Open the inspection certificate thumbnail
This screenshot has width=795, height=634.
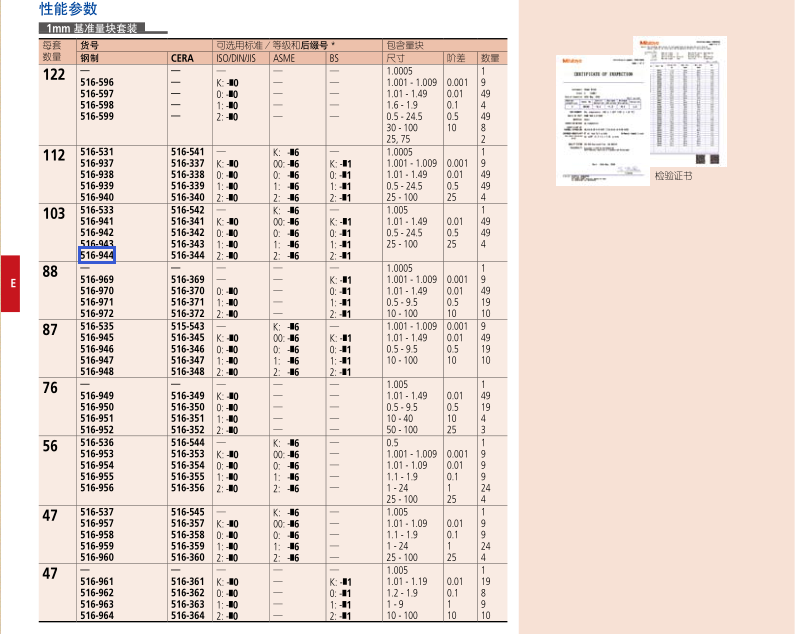(602, 120)
